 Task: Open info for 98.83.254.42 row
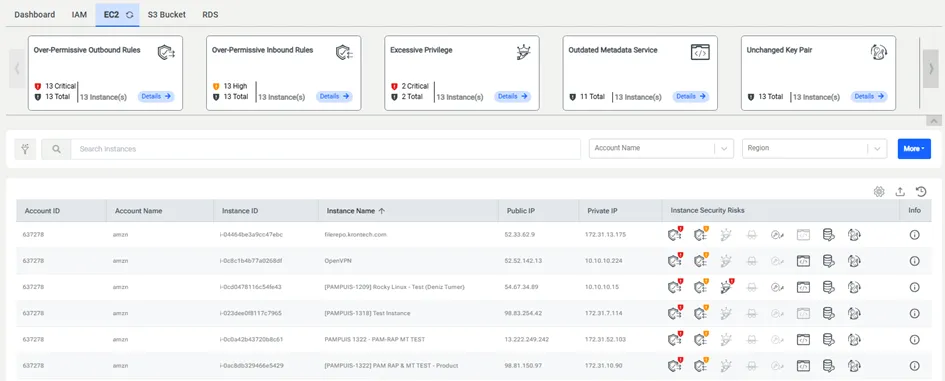coord(914,313)
